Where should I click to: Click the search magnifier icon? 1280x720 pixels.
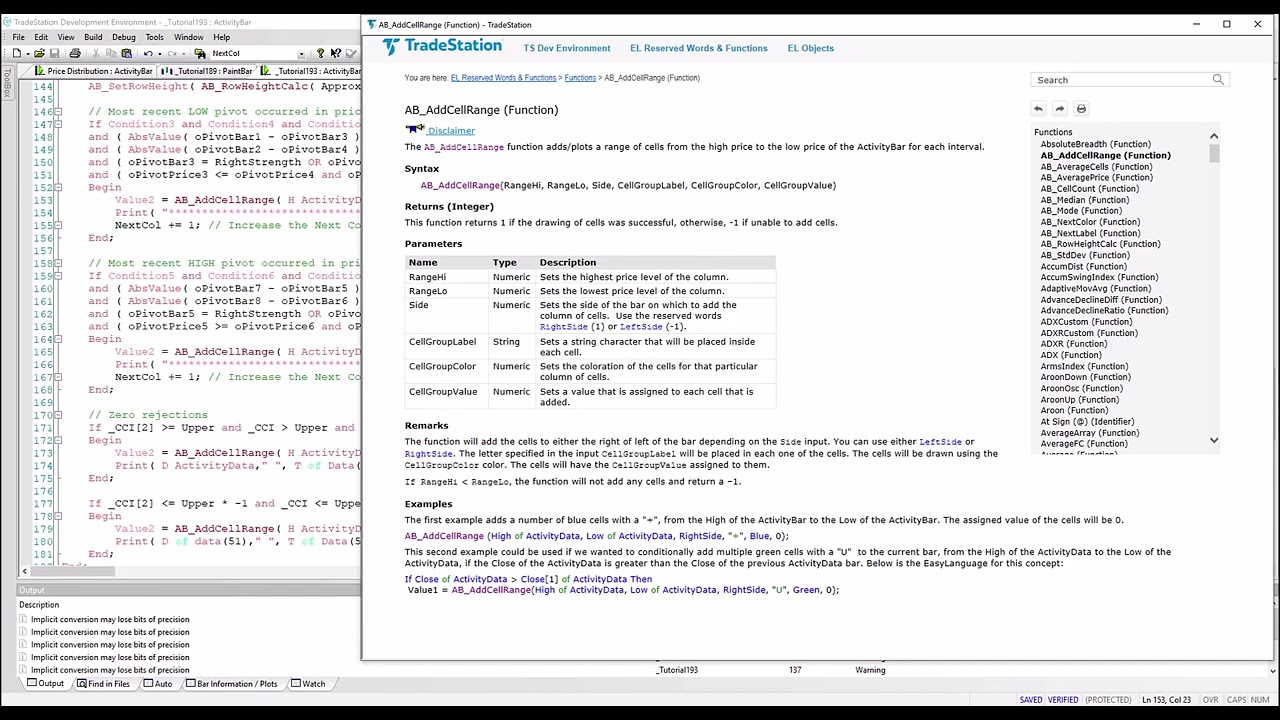(1218, 80)
